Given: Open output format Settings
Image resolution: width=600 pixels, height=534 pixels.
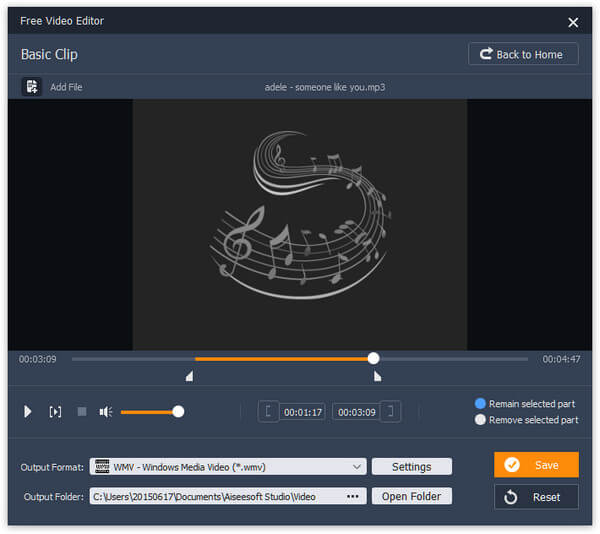Looking at the screenshot, I should point(412,467).
